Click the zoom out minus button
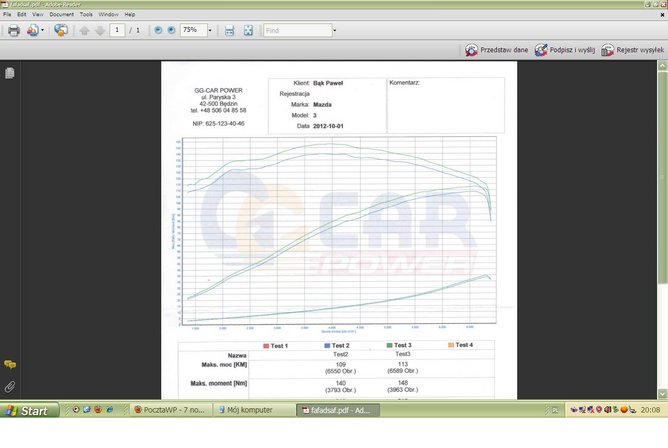The width and height of the screenshot is (668, 448). [158, 30]
